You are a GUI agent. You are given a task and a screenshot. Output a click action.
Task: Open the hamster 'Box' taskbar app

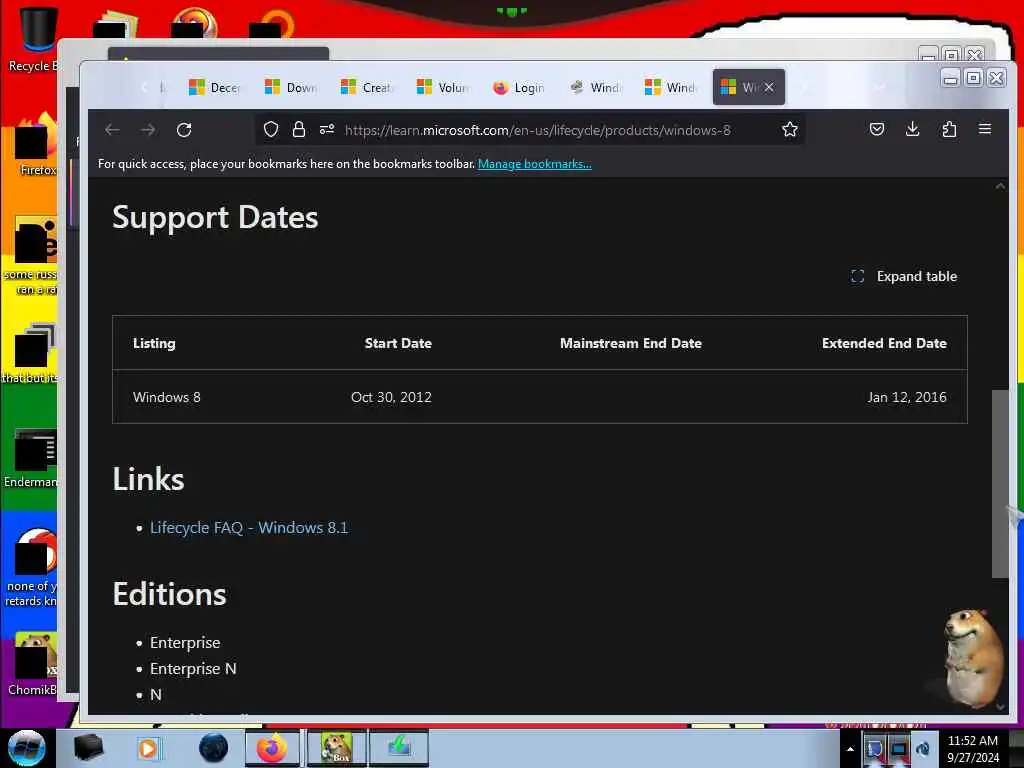pyautogui.click(x=336, y=748)
